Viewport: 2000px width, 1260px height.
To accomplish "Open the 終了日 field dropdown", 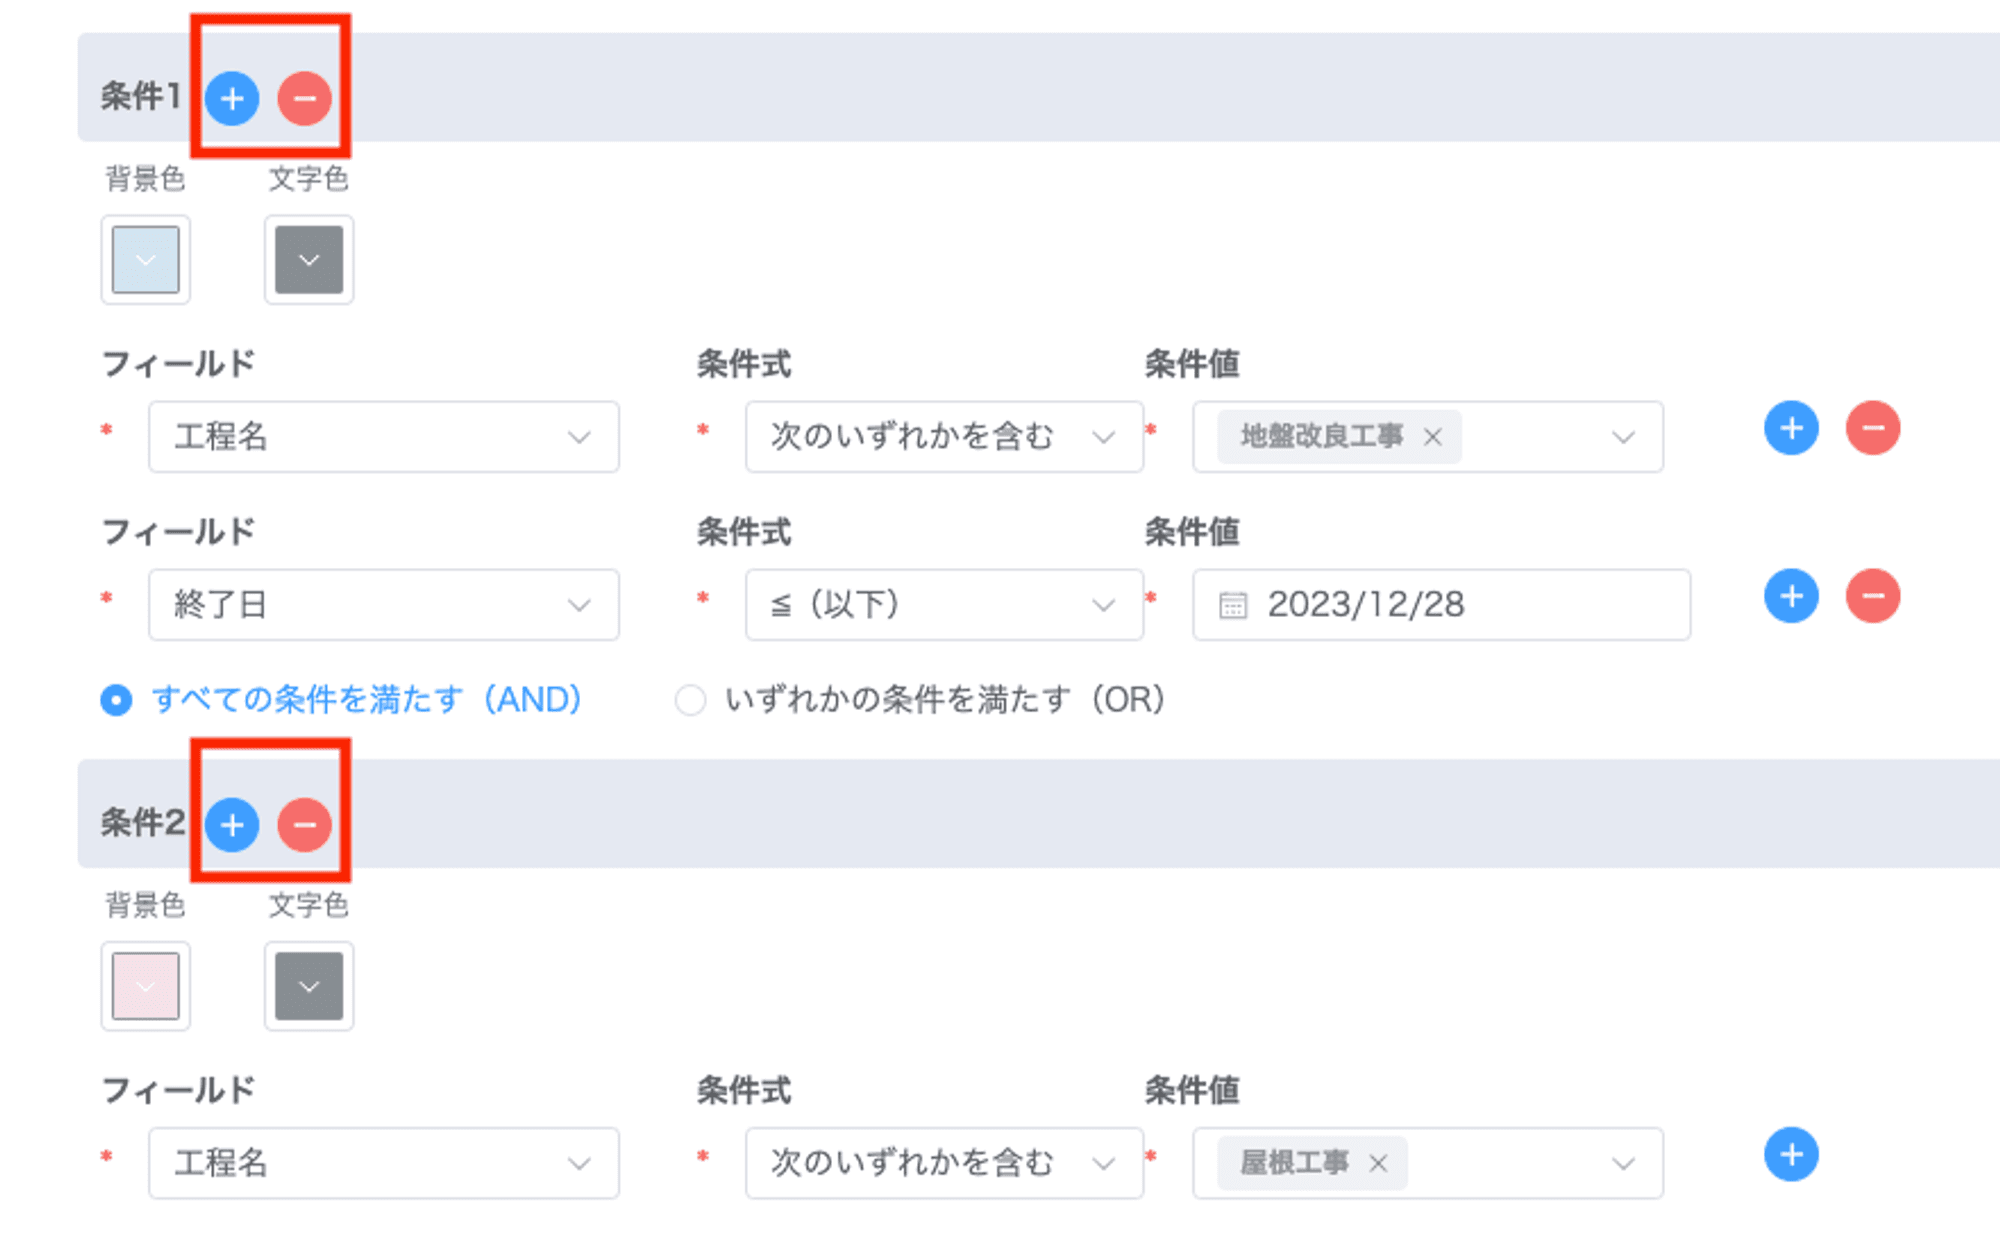I will pos(384,605).
